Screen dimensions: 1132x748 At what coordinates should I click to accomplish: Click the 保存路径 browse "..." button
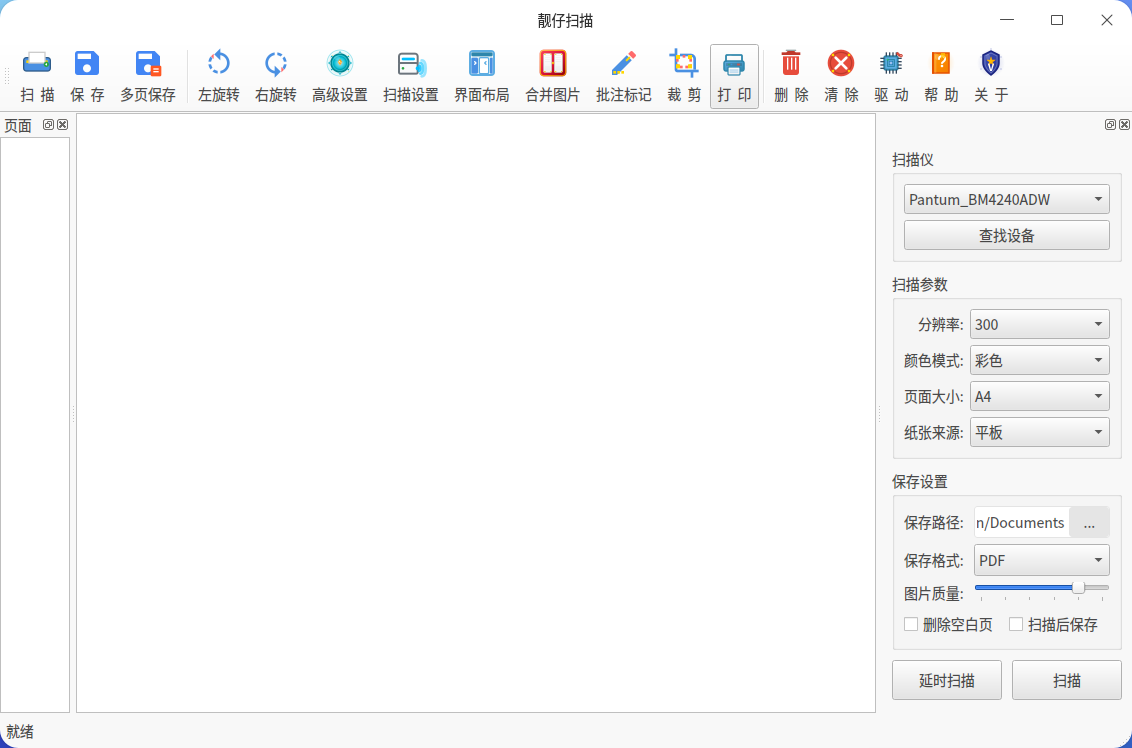click(1089, 523)
